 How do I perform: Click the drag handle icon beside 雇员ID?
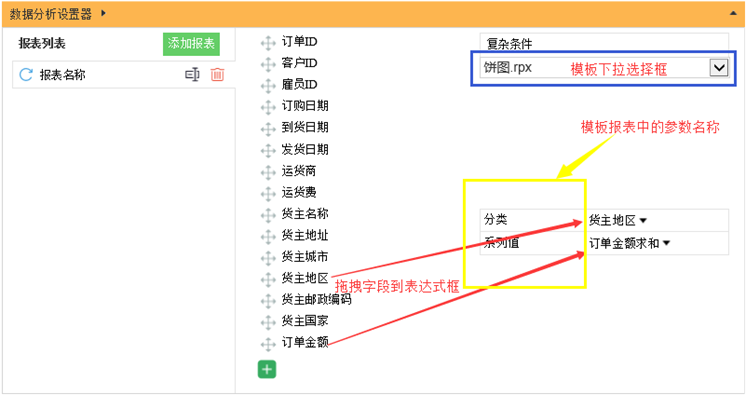click(268, 86)
